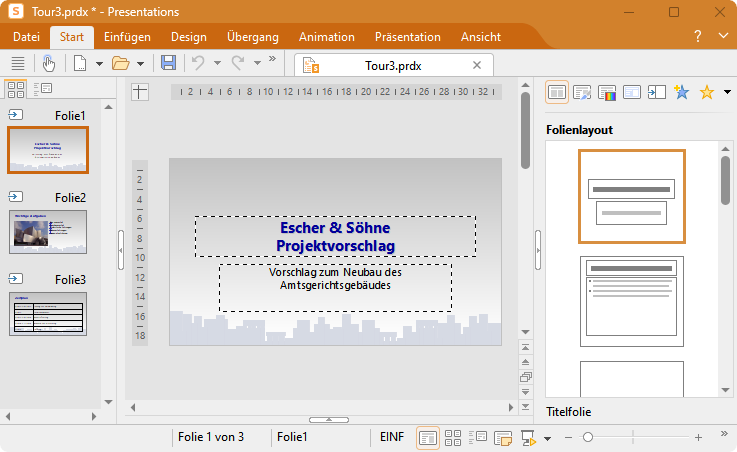Open the Datei menu

coord(26,37)
